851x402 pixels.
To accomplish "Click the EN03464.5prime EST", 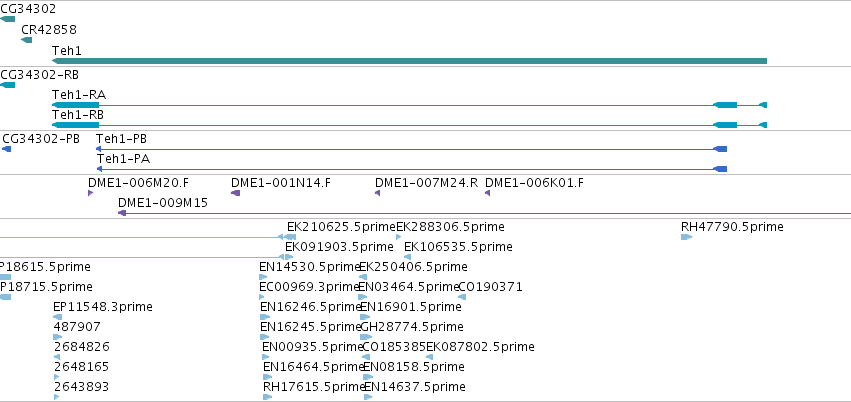I will pos(363,297).
